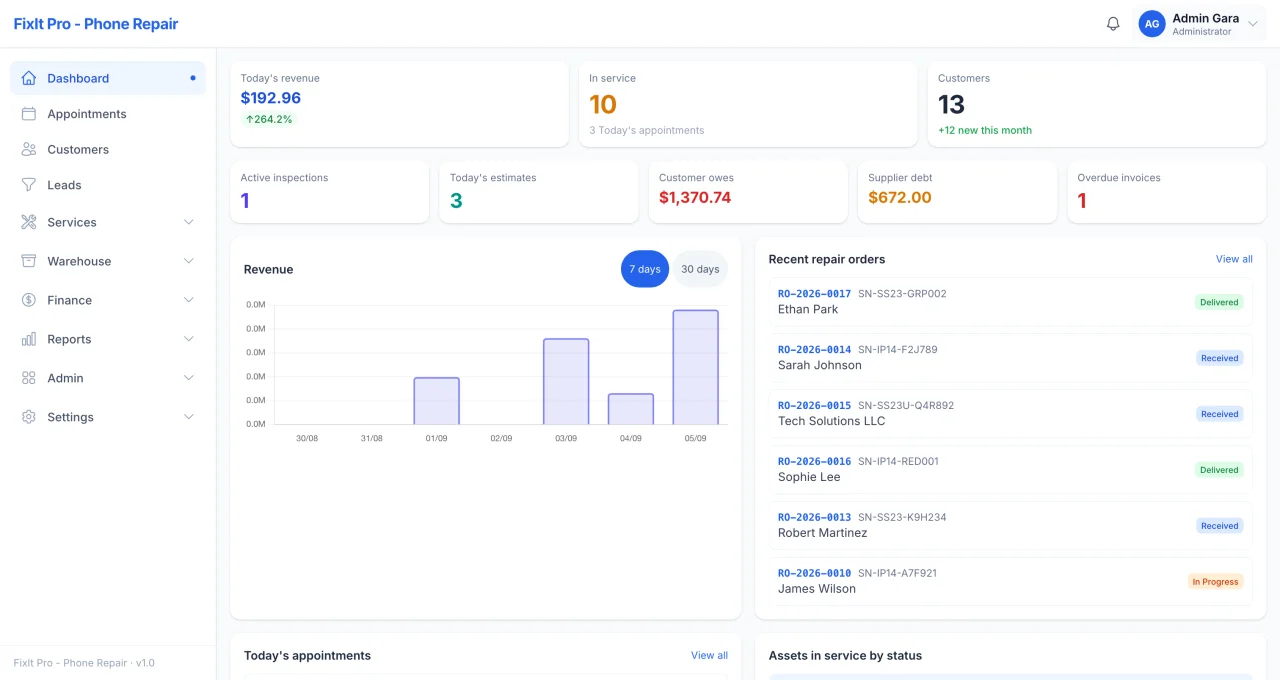View all recent repair orders
Viewport: 1280px width, 680px height.
coord(1234,259)
